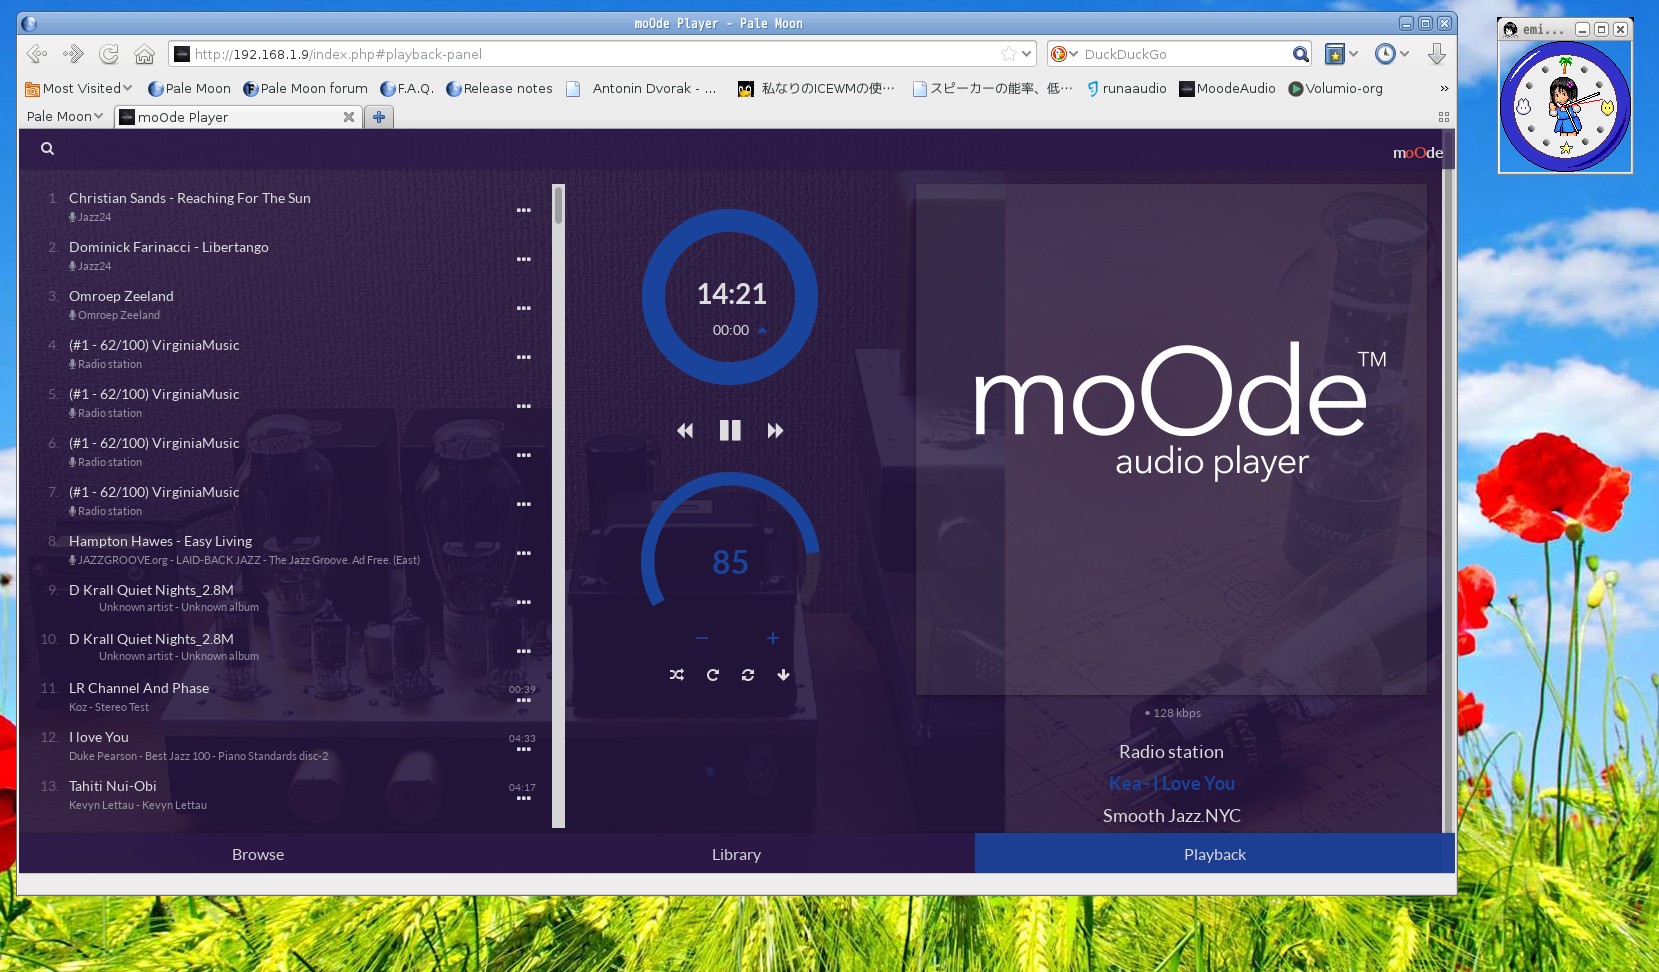
Task: Expand the Pale Moon application menu
Action: pos(65,117)
